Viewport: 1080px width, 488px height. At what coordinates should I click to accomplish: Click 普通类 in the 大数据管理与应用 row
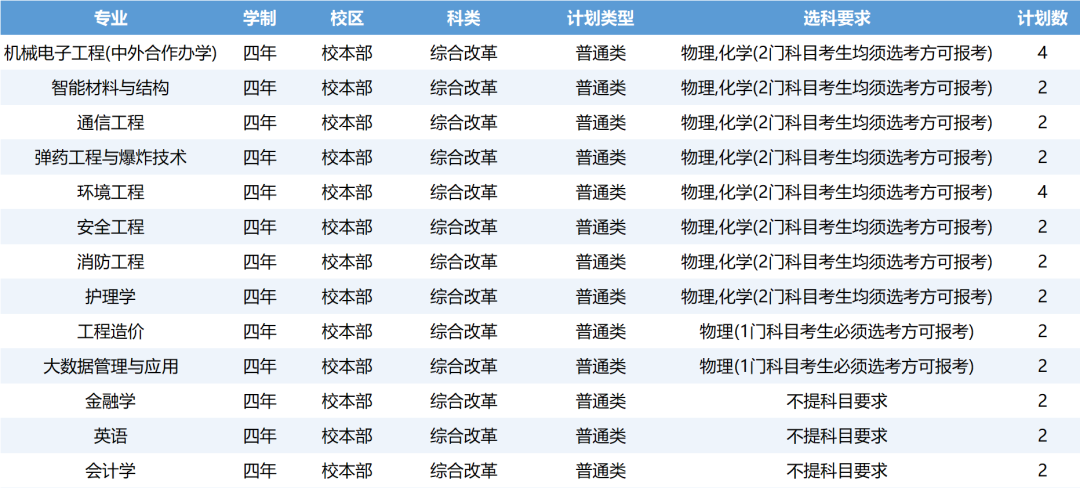[601, 366]
